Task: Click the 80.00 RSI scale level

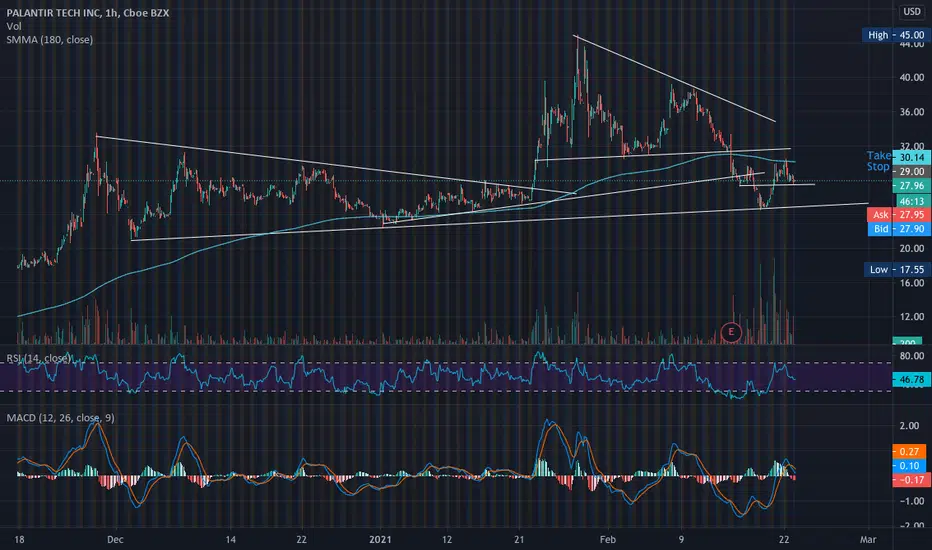Action: (912, 356)
